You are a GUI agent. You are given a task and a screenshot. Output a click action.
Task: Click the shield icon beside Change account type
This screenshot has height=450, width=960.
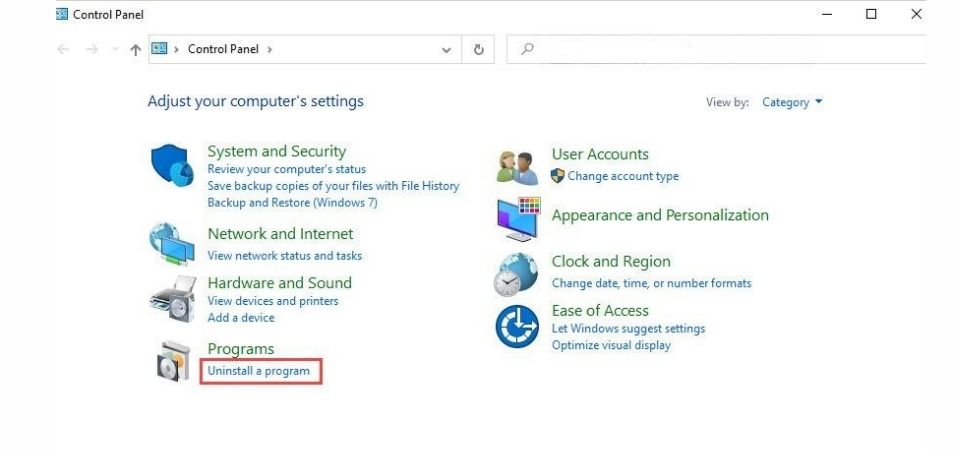557,176
